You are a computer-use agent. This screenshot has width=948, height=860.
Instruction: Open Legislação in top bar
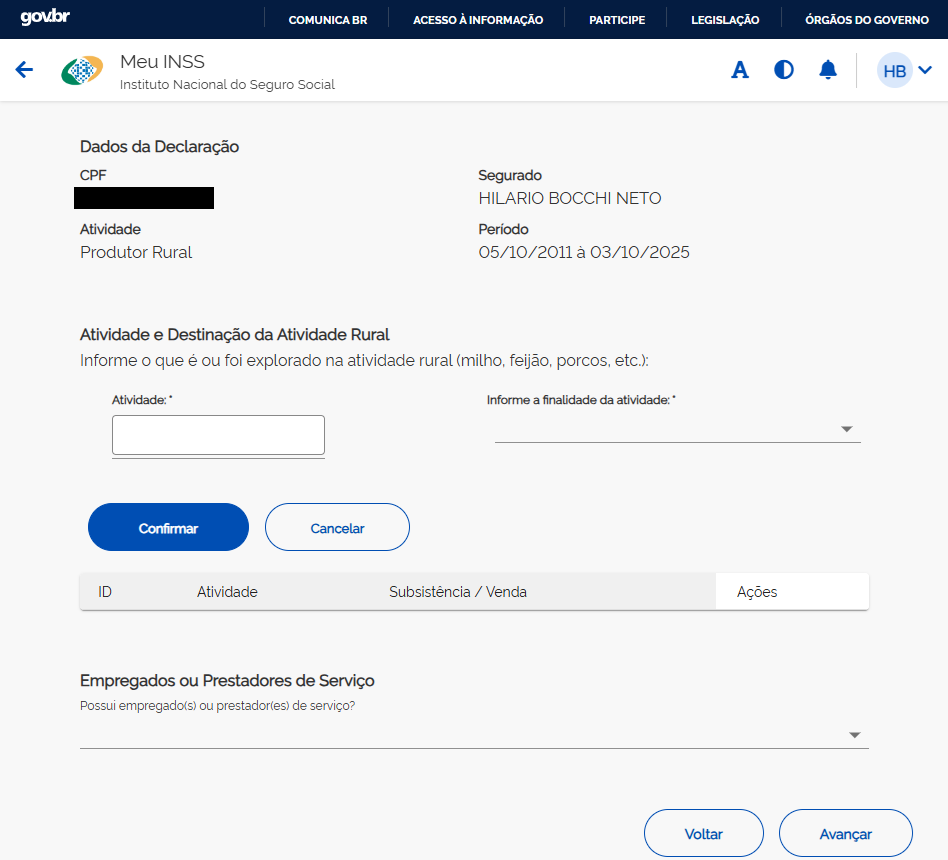pyautogui.click(x=725, y=20)
